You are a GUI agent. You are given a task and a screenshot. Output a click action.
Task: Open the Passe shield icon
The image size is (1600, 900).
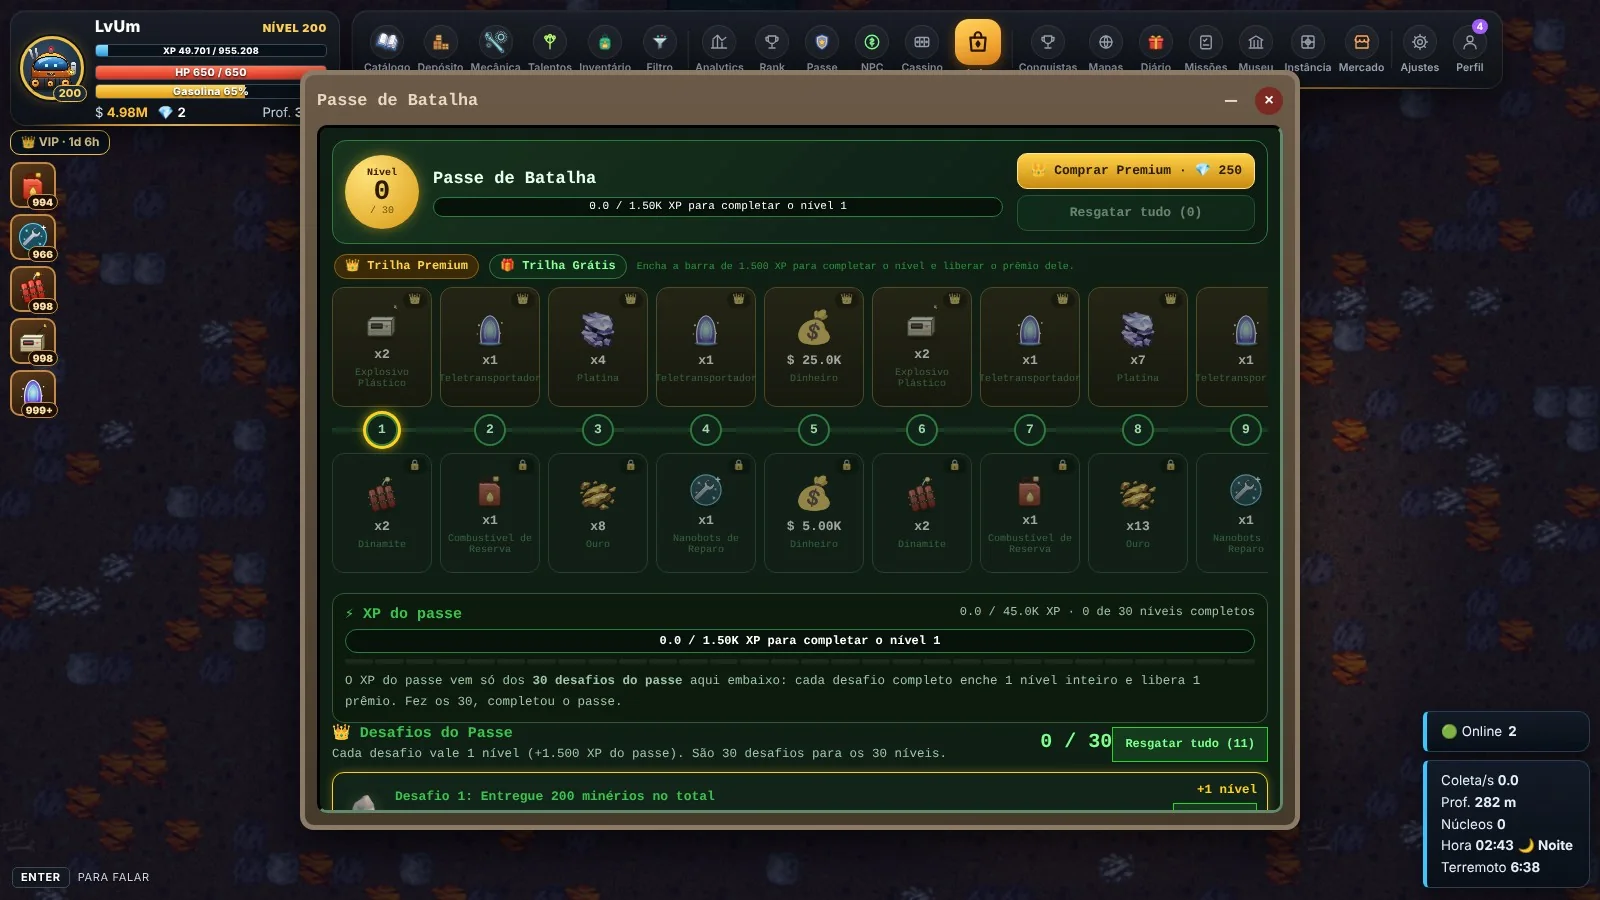(822, 43)
